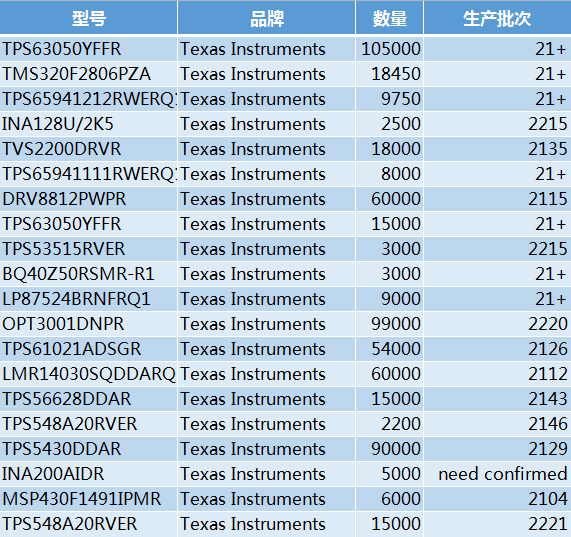Select quantity cell 105000
The image size is (571, 537).
click(389, 49)
